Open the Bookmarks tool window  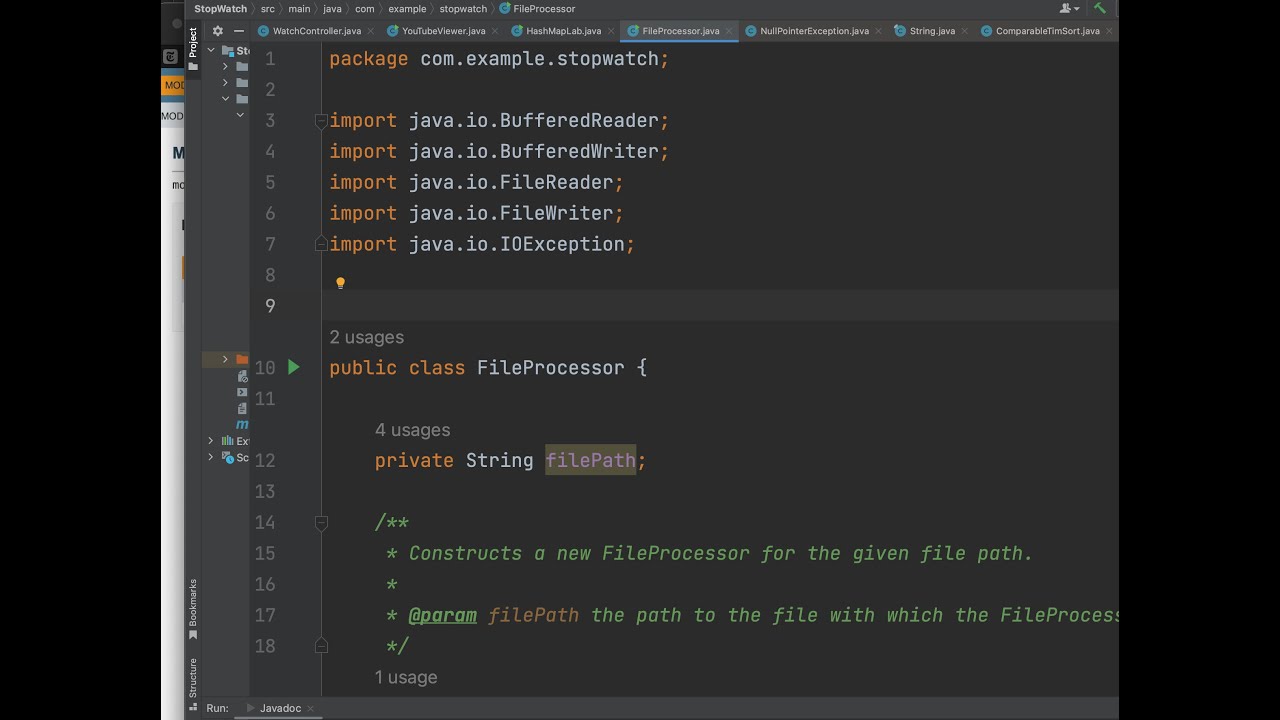point(193,609)
